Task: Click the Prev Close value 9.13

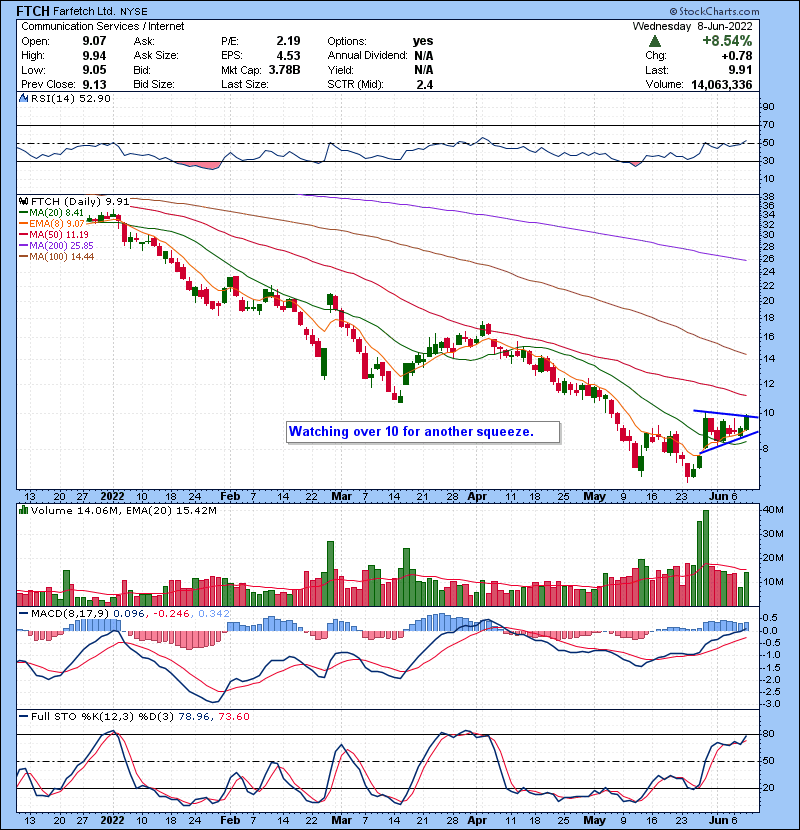Action: click(x=94, y=85)
